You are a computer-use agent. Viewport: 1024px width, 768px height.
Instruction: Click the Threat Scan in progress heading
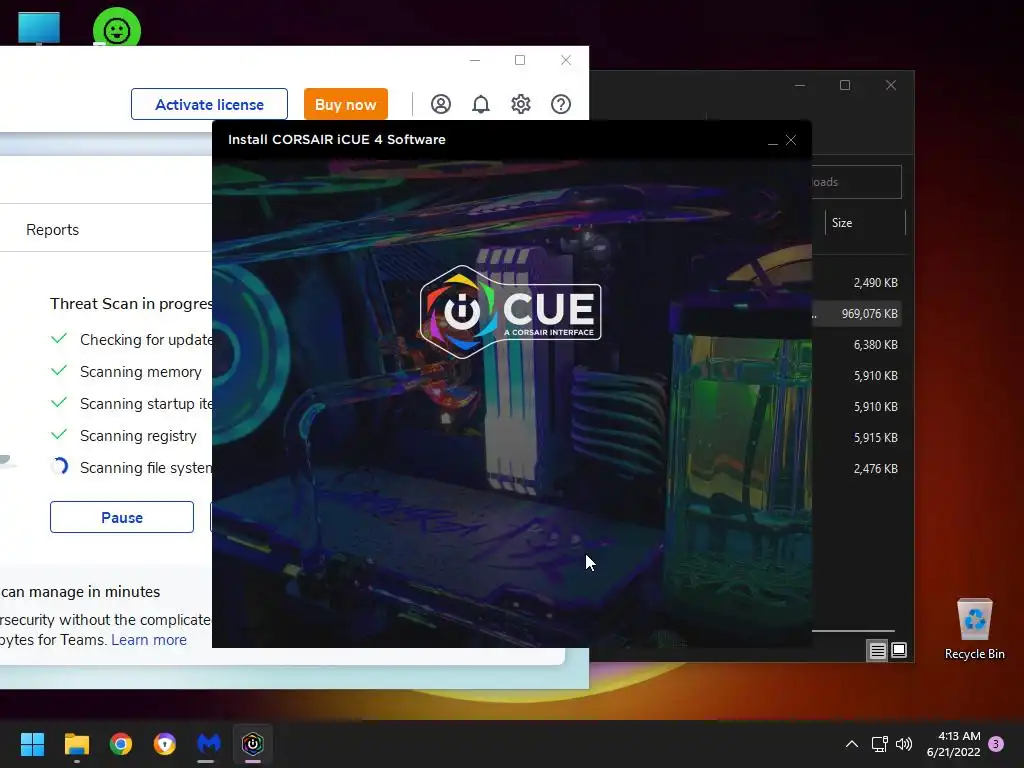pyautogui.click(x=131, y=304)
